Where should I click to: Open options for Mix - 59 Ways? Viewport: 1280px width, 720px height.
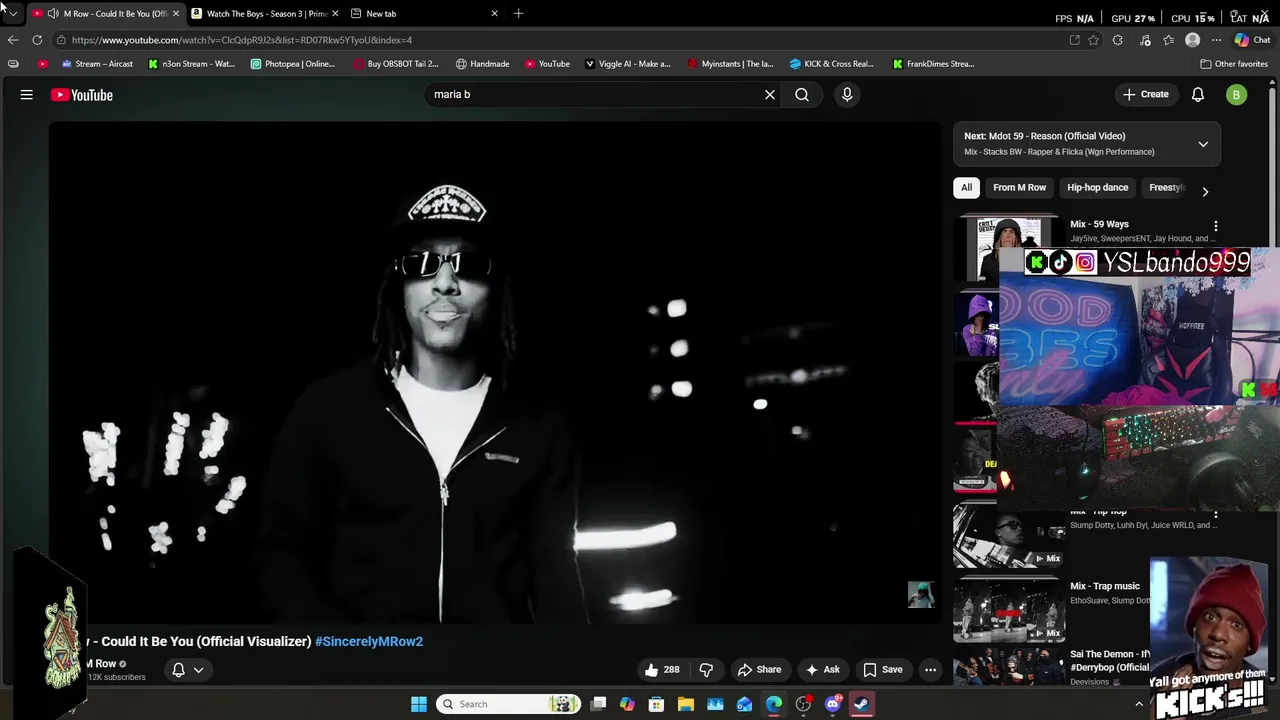(x=1216, y=226)
